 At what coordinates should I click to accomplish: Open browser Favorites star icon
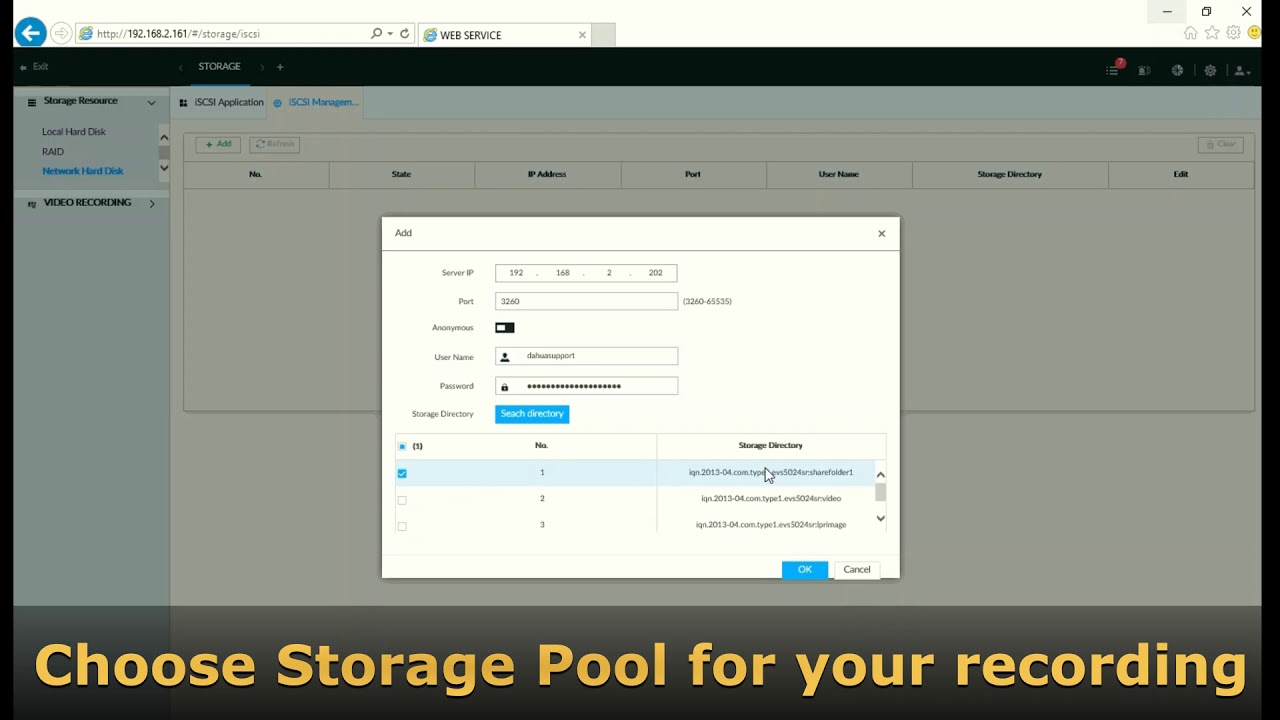[x=1212, y=33]
